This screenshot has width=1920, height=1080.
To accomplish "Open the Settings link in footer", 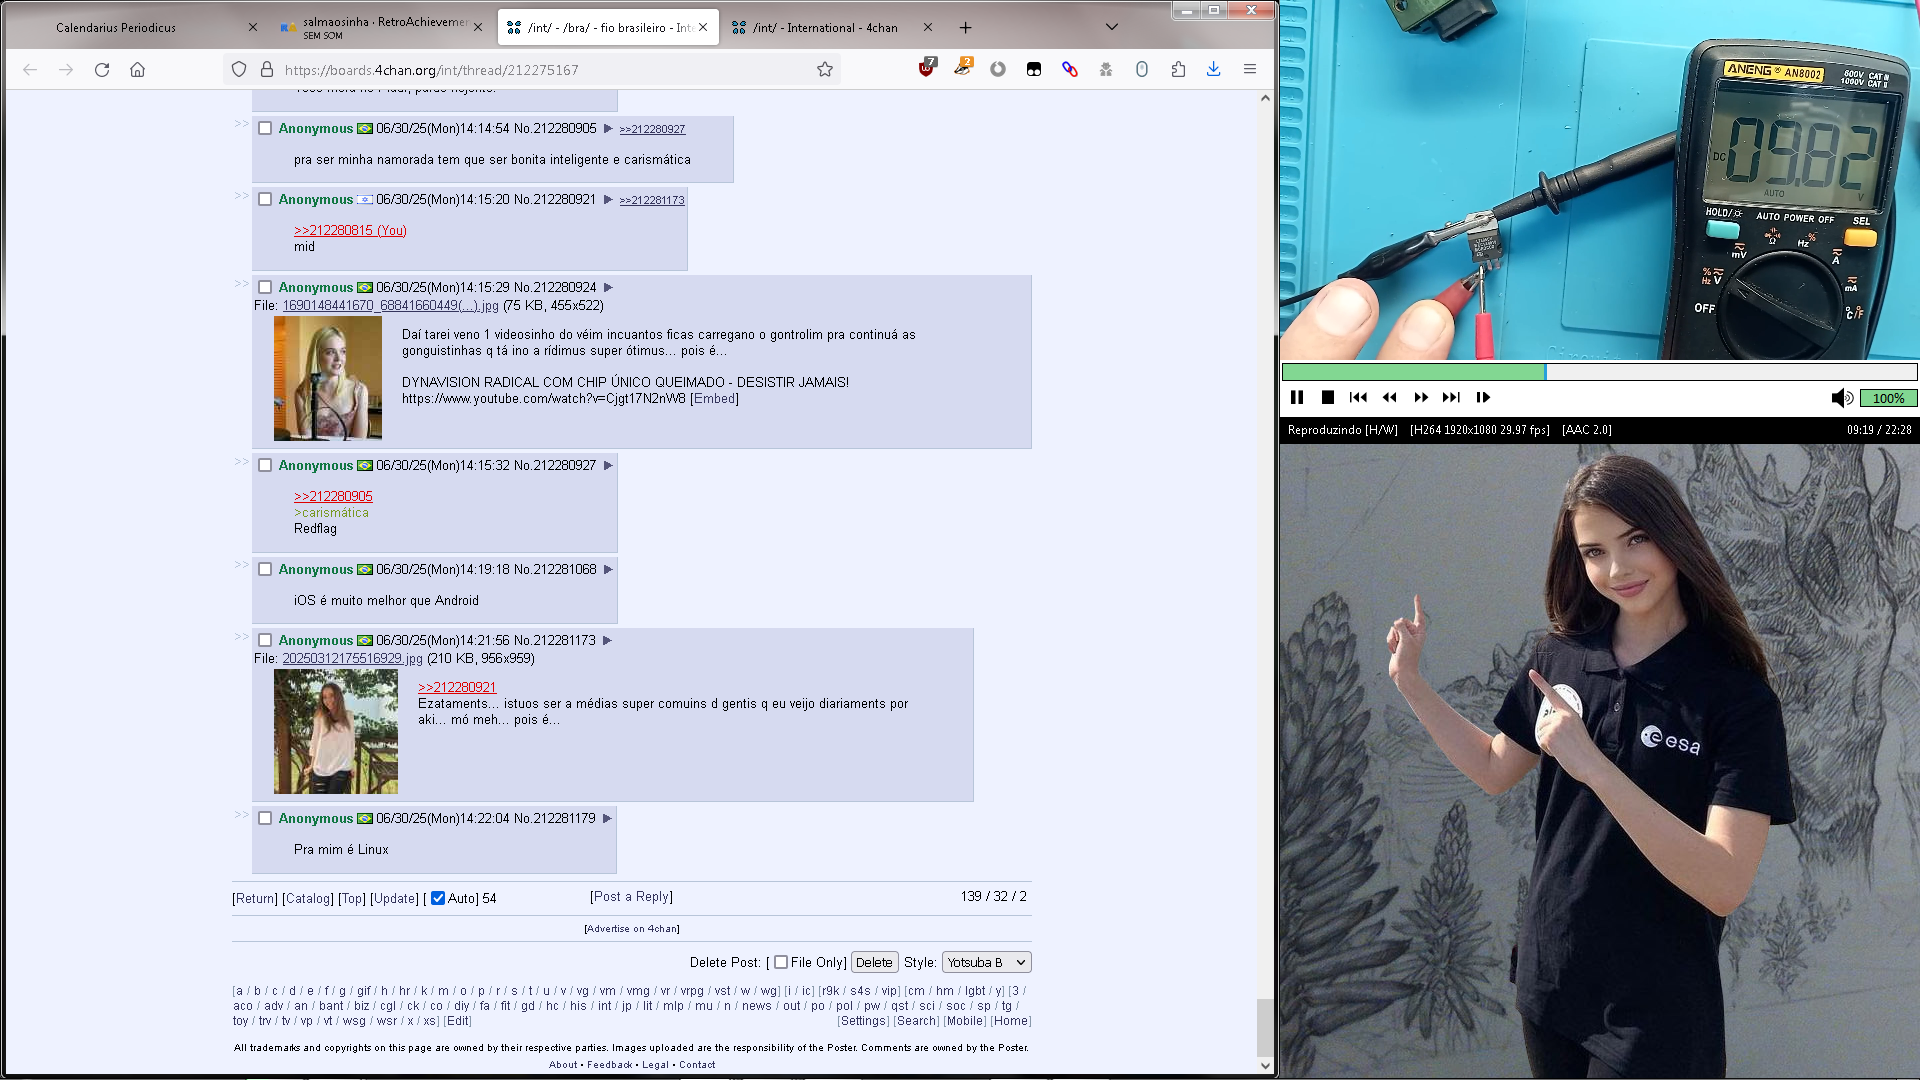I will click(863, 1021).
